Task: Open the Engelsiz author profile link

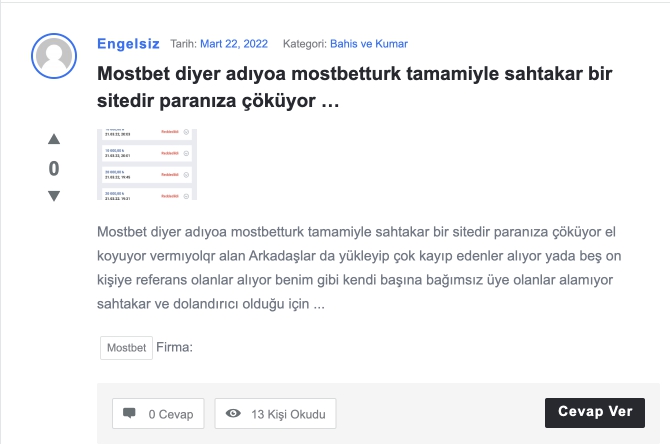Action: click(x=128, y=44)
